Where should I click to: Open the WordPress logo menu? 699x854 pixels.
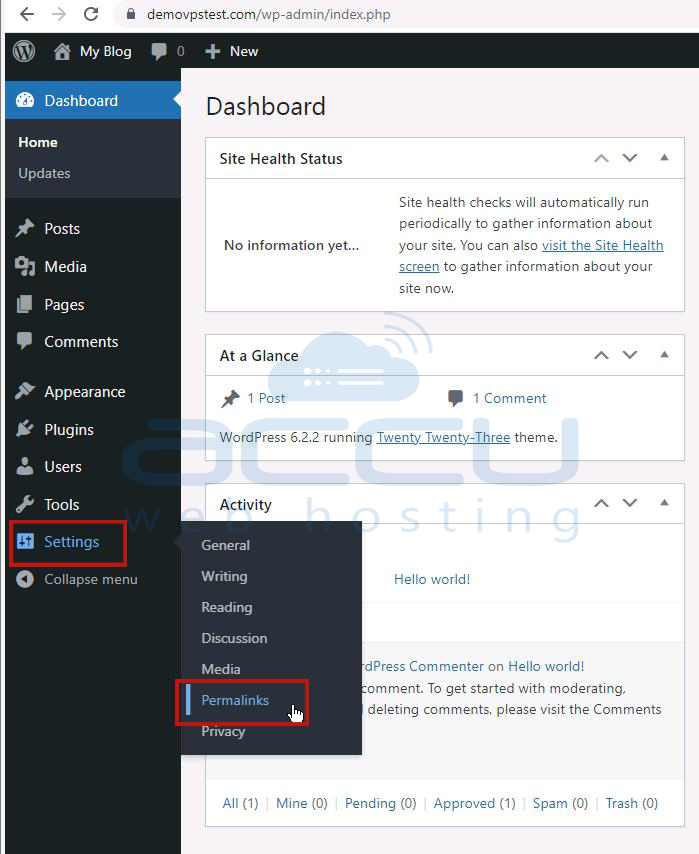click(x=24, y=51)
